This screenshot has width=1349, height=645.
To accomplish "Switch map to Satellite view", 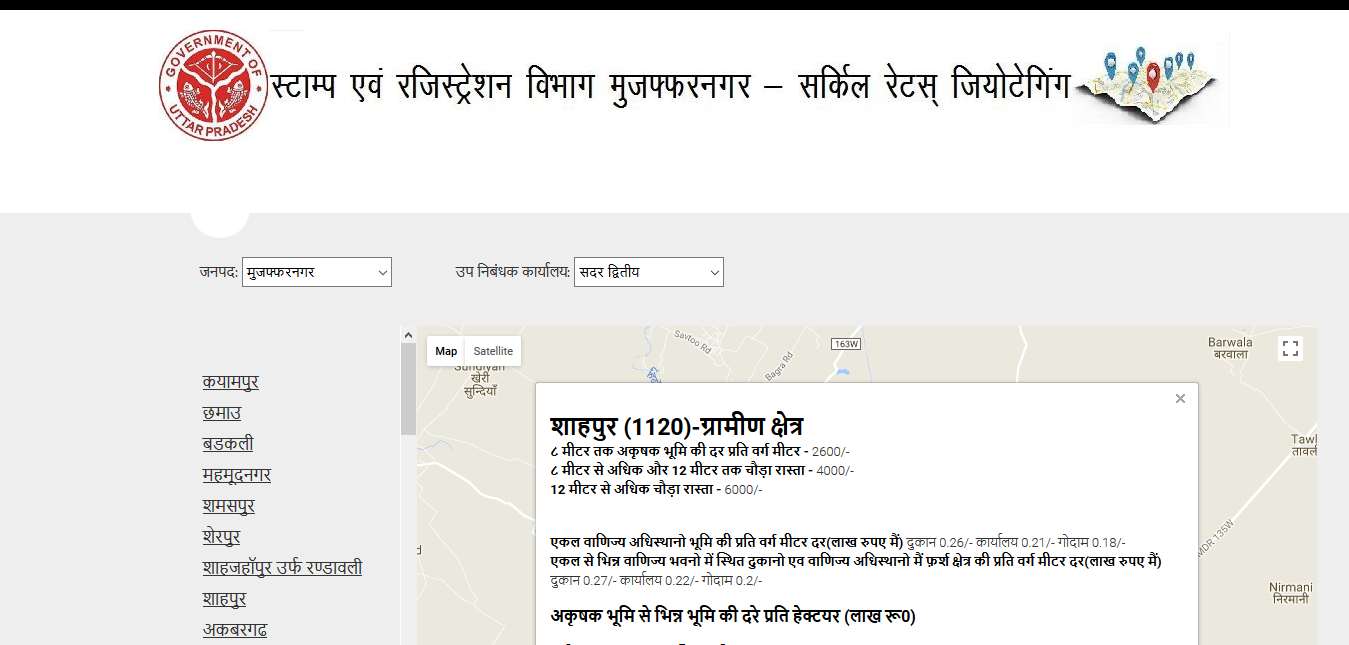I will click(493, 351).
